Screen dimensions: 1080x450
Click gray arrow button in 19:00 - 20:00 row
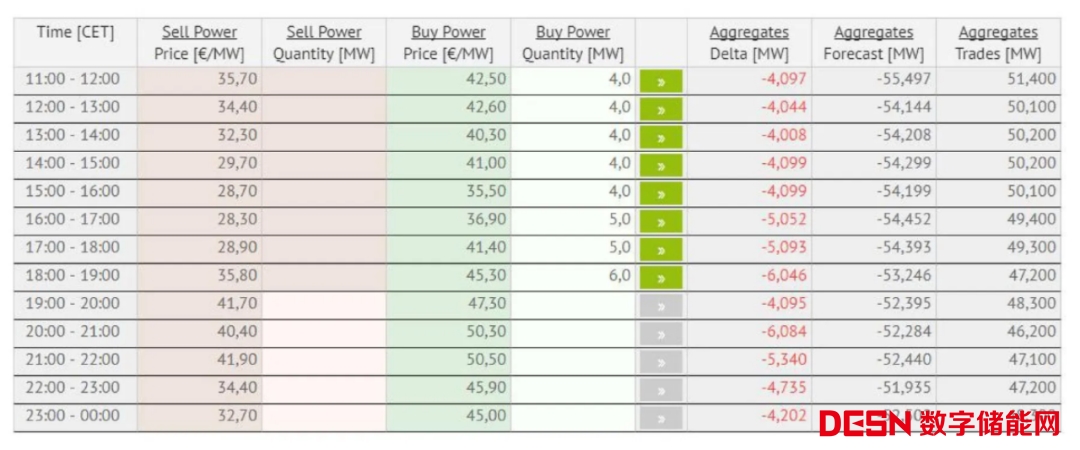pos(660,305)
